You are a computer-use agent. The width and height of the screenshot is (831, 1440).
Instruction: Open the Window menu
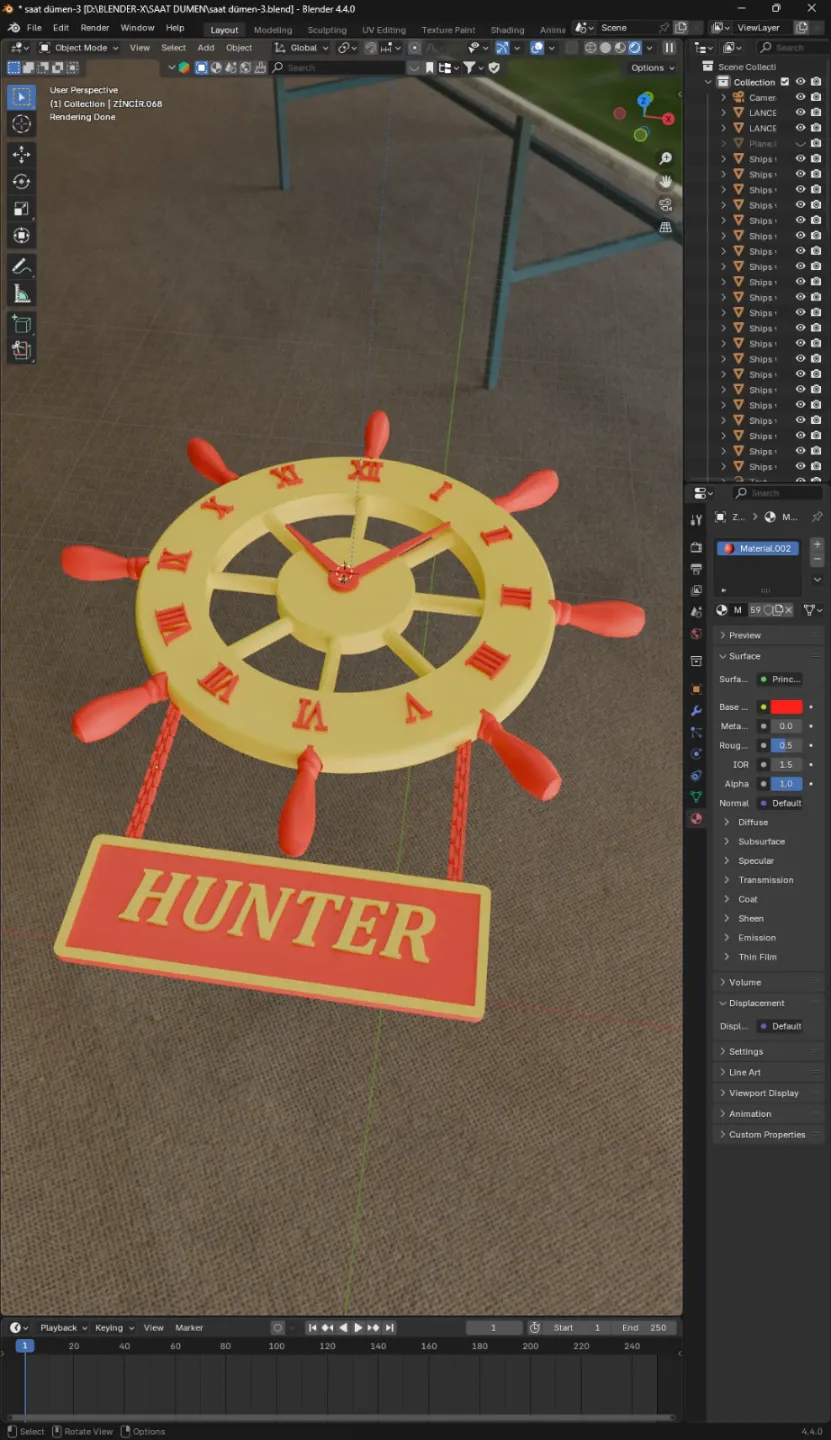tap(138, 27)
